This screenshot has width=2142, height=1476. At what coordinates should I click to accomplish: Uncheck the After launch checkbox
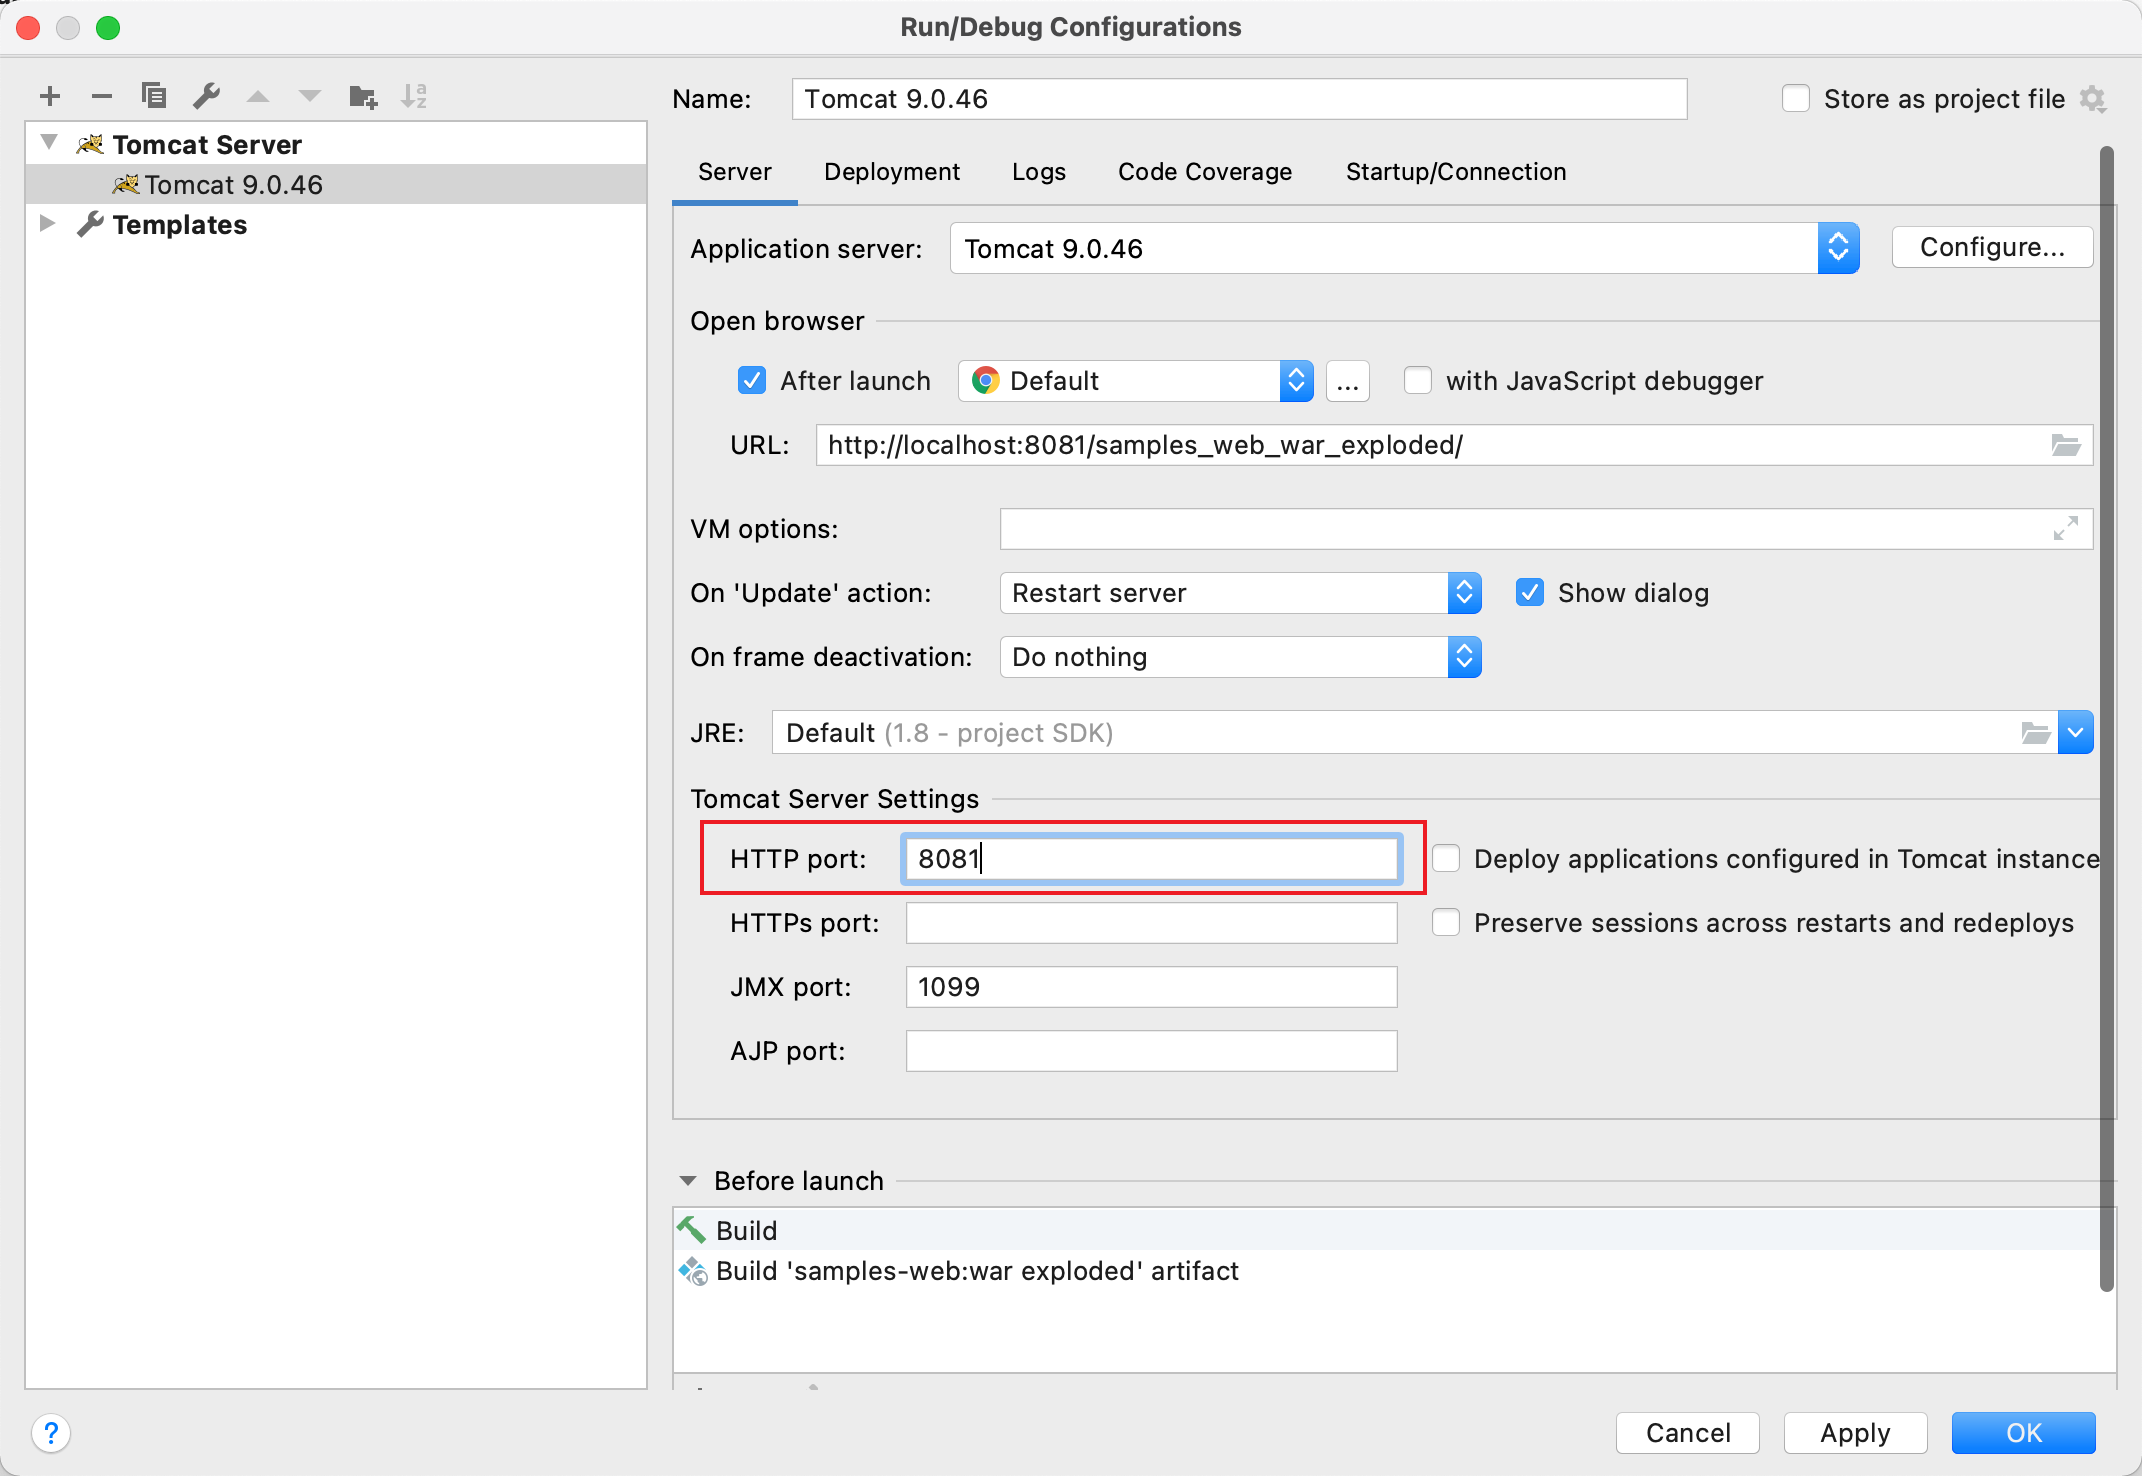pyautogui.click(x=751, y=381)
